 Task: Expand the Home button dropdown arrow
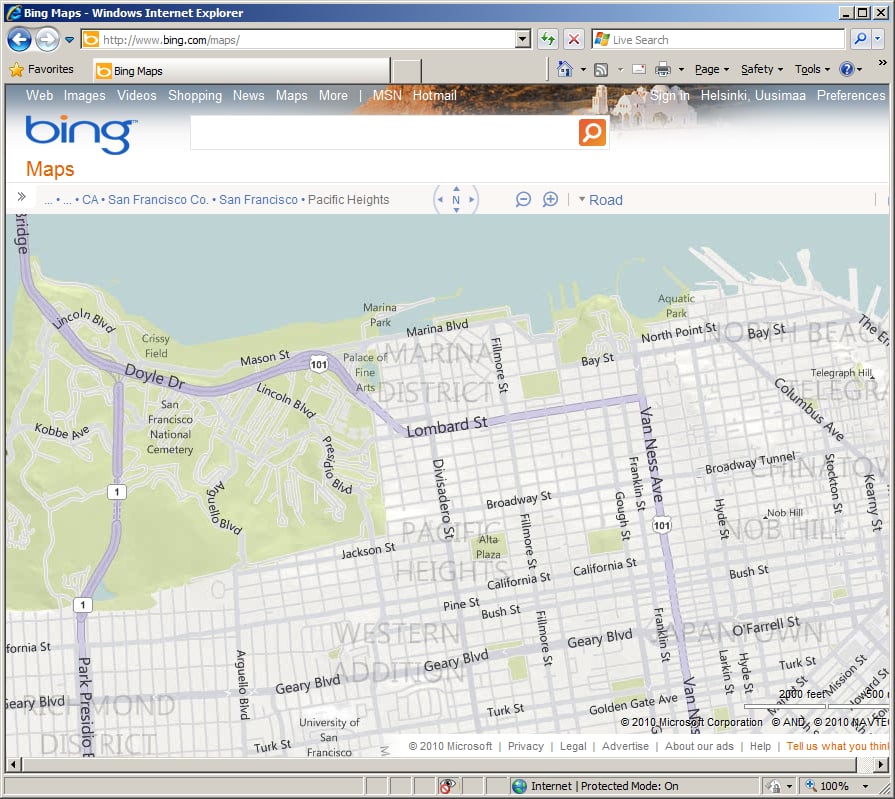tap(583, 70)
